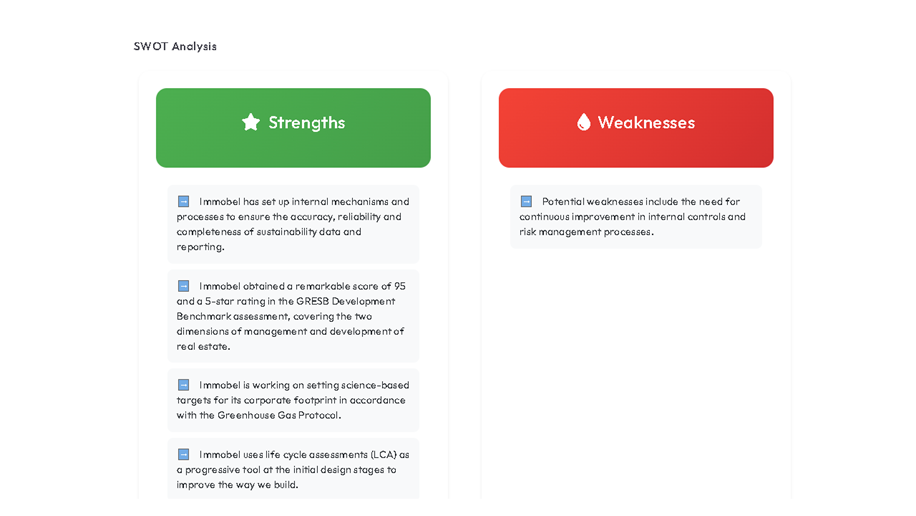
Task: Click the water drop icon beside Weaknesses
Action: (x=584, y=122)
